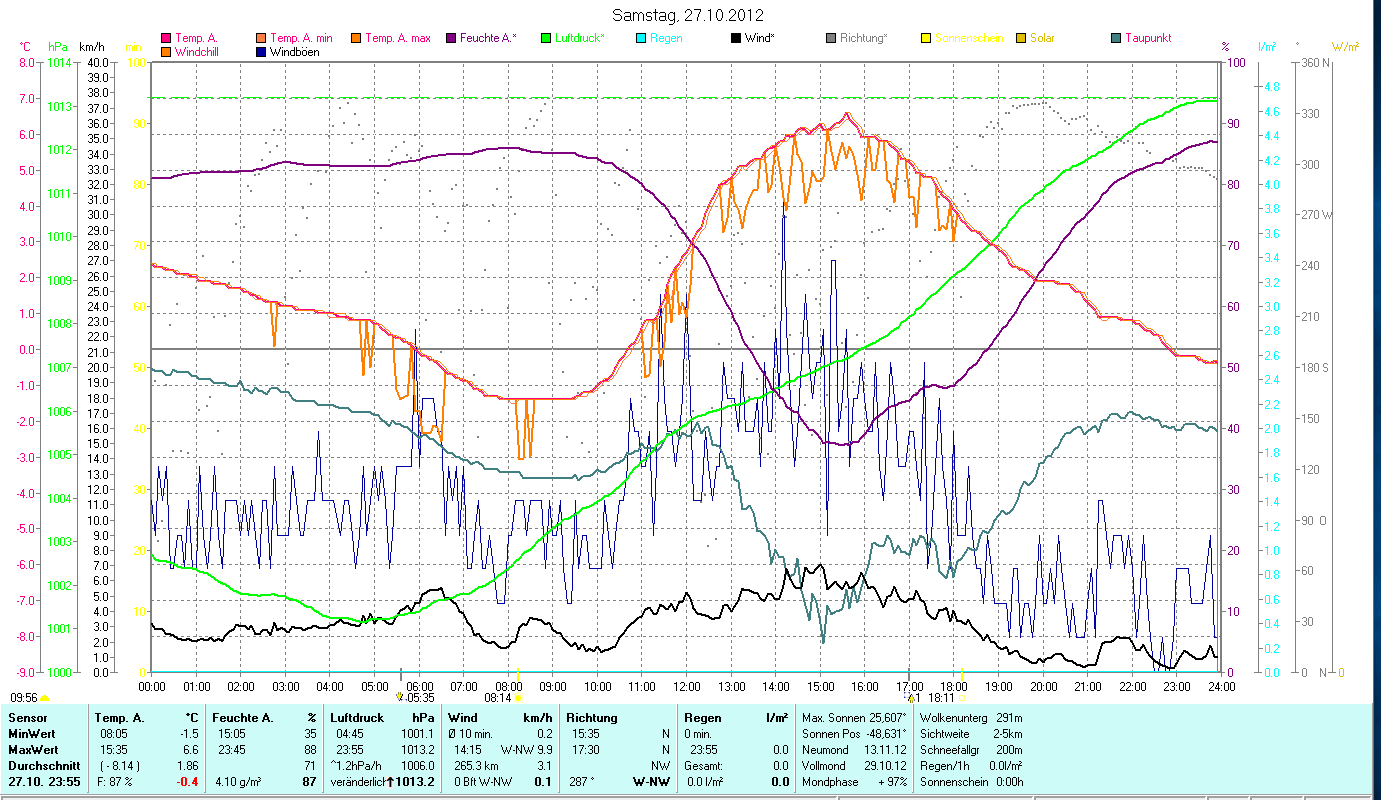
Task: Click the 'F: 87 %' humidity reading
Action: click(116, 782)
